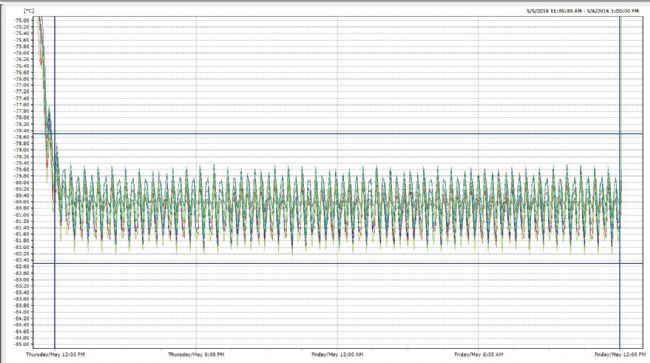Click the Thursday/May 12:00 PM axis label
Screen dimensions: 650x363
[55, 355]
